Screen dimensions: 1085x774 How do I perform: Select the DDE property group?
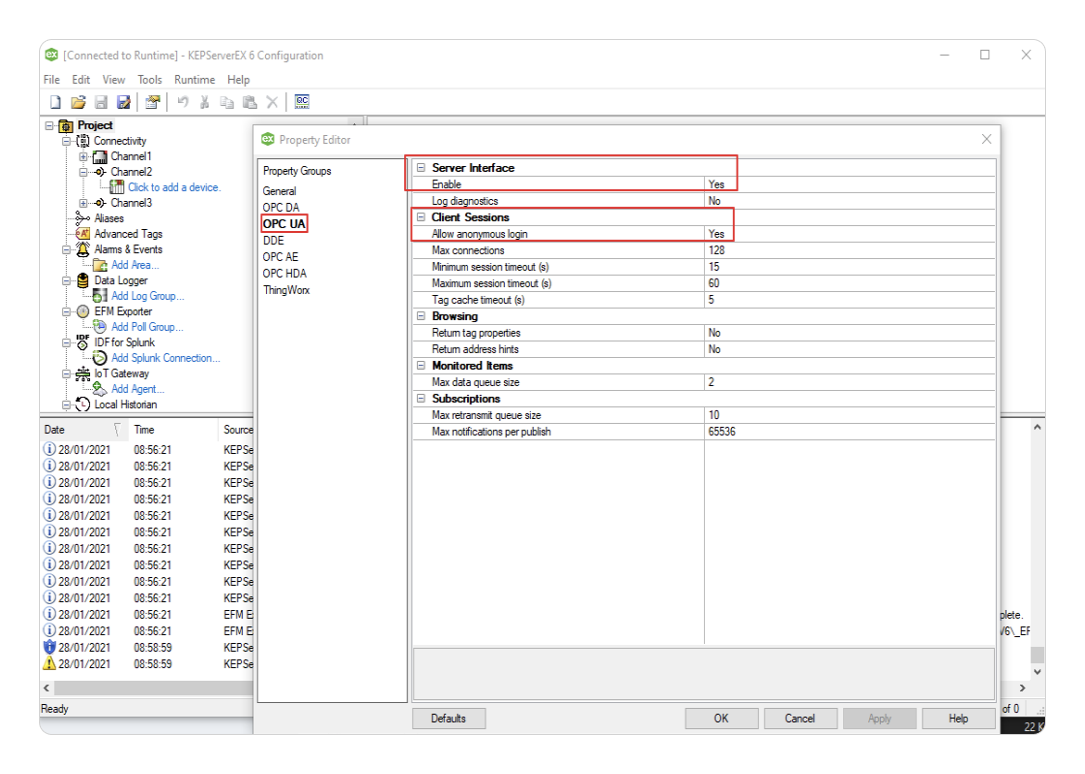click(x=273, y=240)
